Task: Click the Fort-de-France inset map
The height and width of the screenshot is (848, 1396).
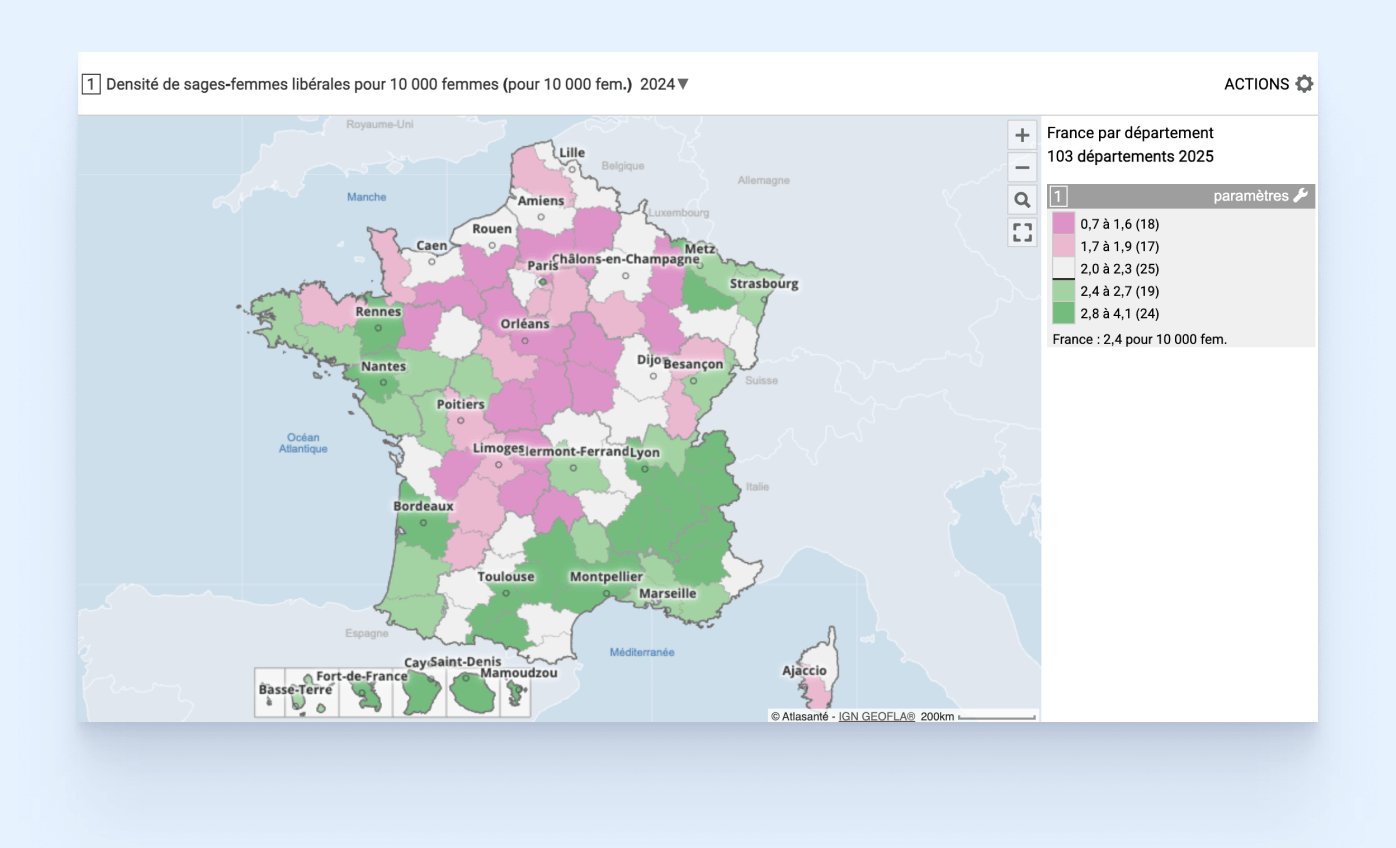Action: coord(364,692)
